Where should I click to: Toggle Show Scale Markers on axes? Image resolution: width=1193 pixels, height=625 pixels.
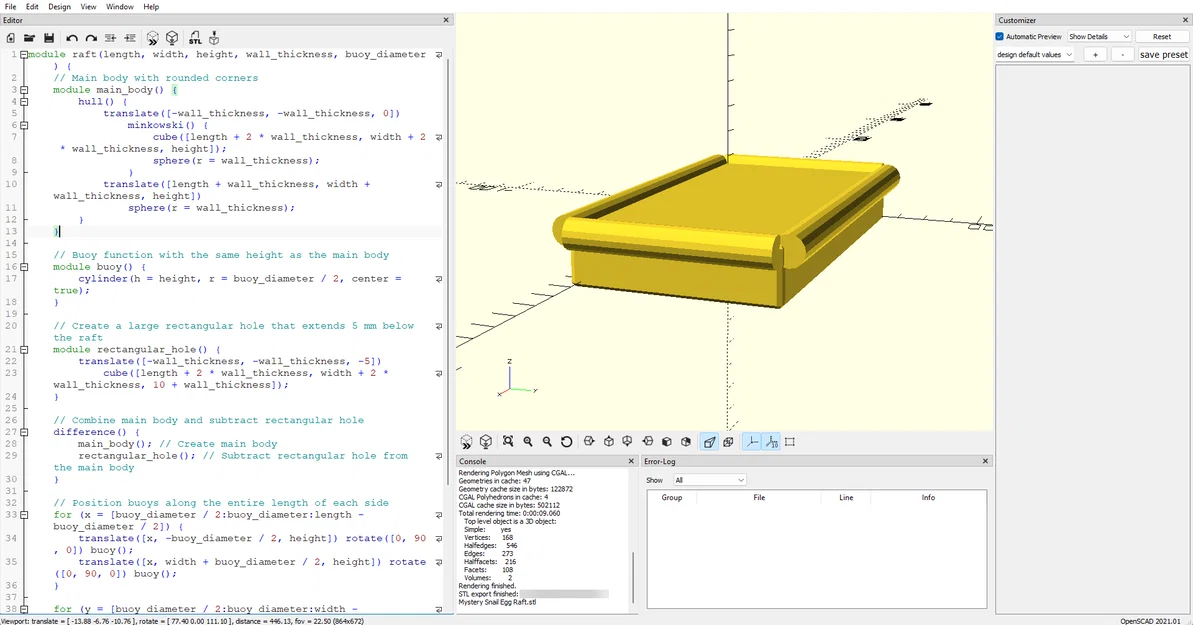pos(771,442)
